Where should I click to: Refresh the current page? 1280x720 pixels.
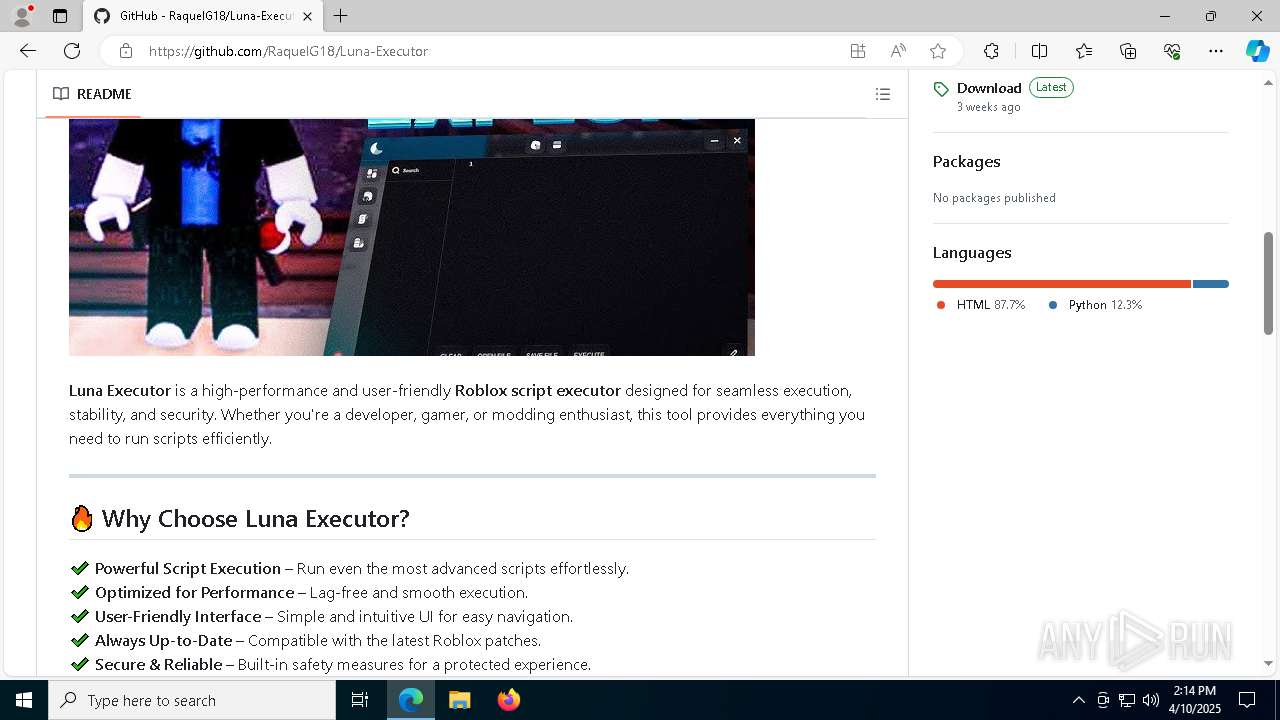pos(72,51)
